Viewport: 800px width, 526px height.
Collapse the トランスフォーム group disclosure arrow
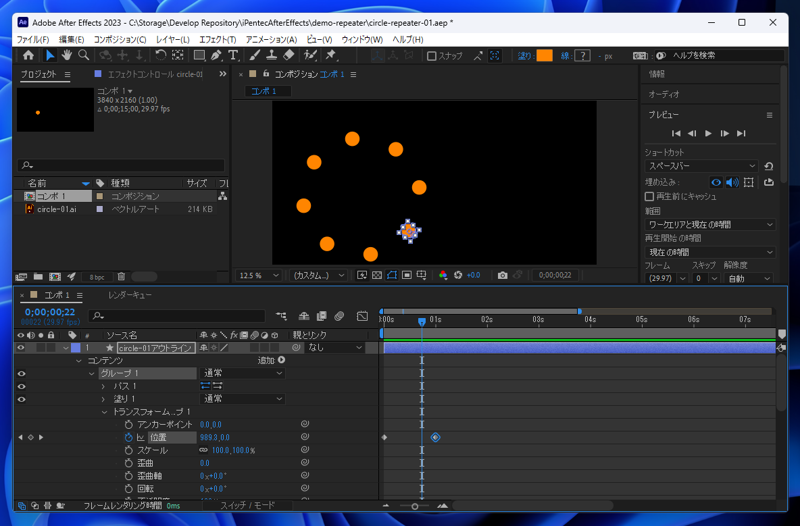[x=104, y=412]
